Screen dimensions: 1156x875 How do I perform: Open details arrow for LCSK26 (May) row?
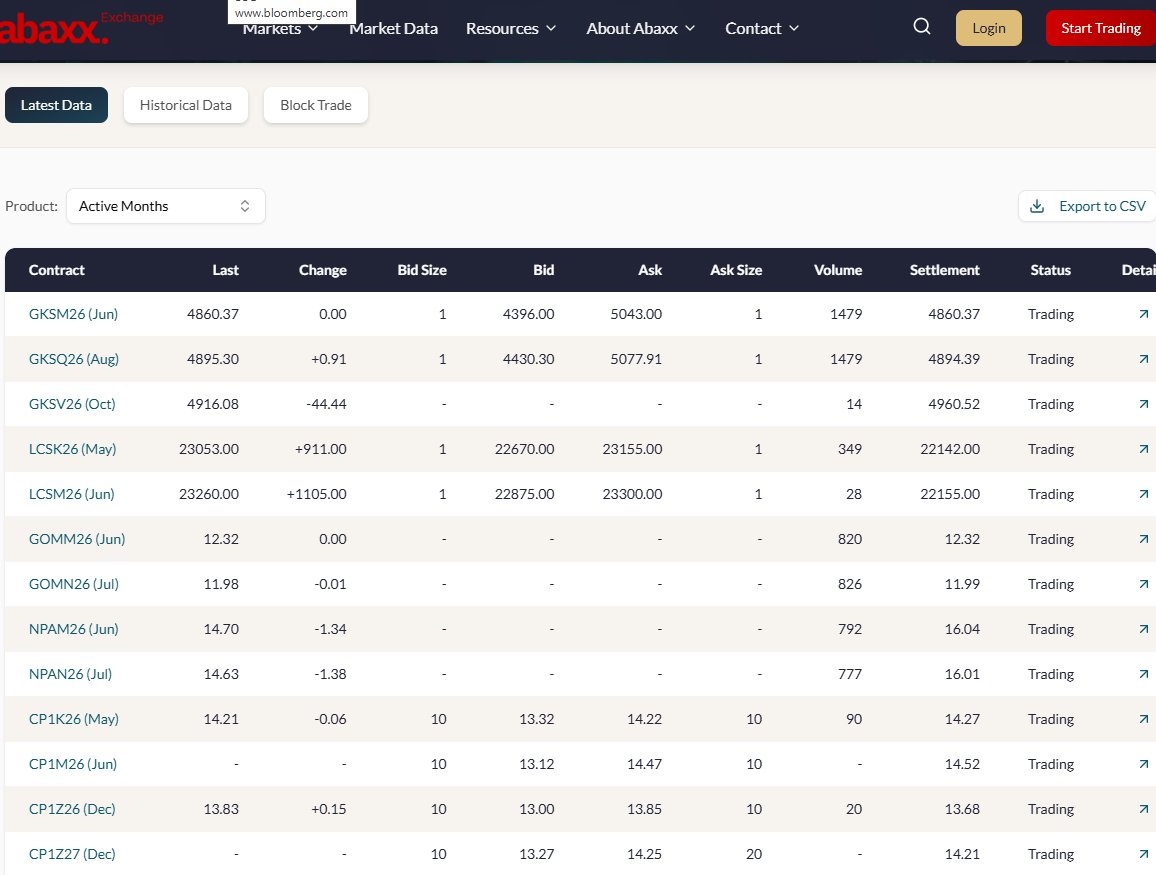point(1142,448)
